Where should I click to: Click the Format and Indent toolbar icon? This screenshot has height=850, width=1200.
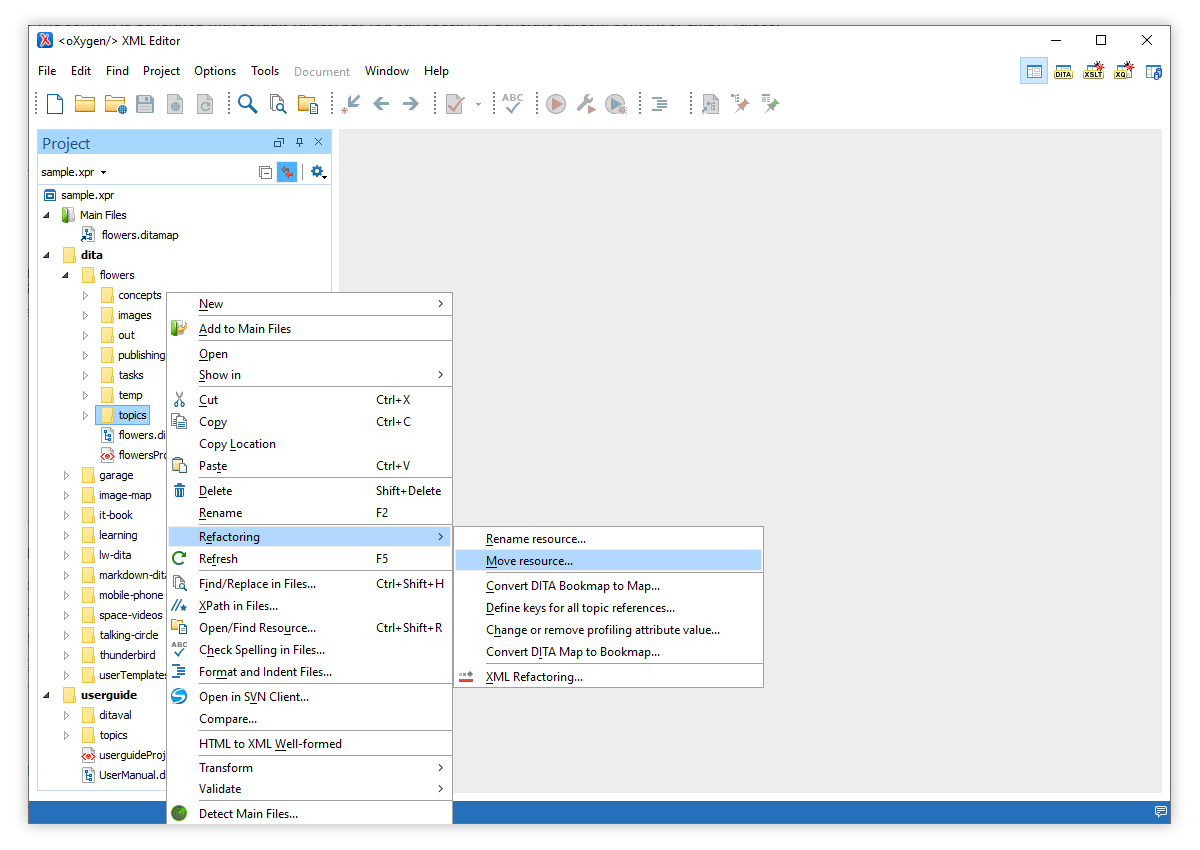coord(660,104)
